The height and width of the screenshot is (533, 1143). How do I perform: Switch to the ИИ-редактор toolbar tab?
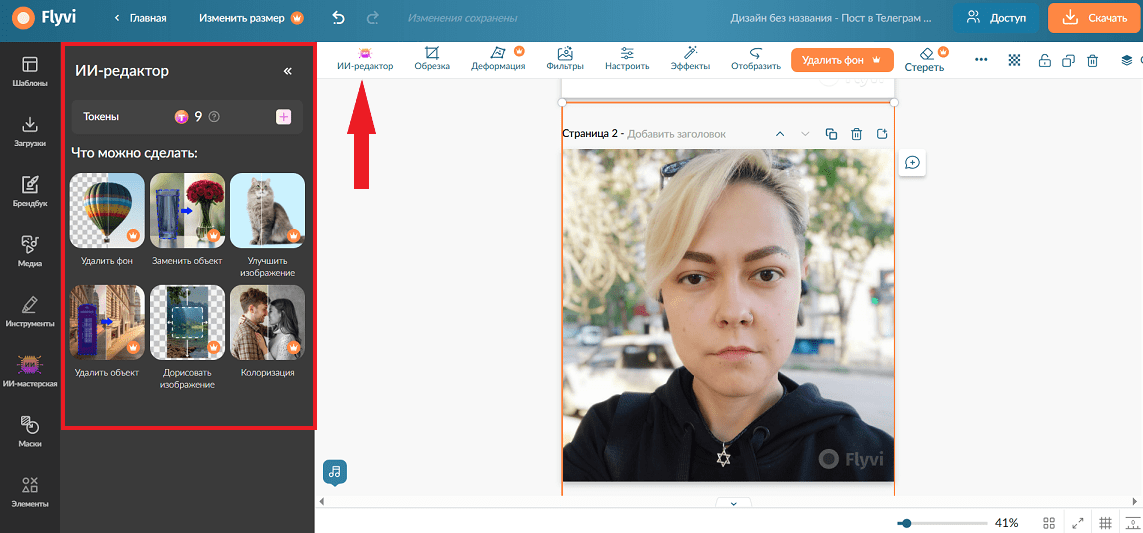(x=365, y=59)
